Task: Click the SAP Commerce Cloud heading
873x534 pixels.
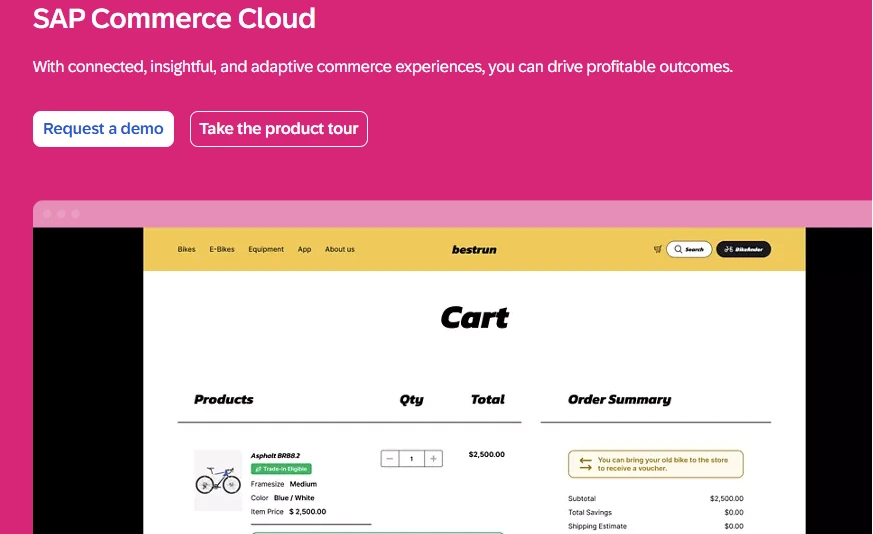Action: click(x=174, y=18)
